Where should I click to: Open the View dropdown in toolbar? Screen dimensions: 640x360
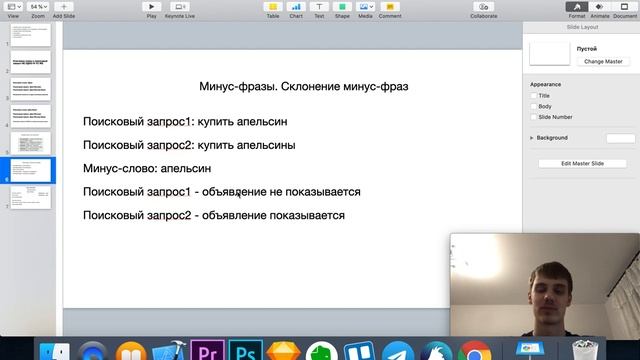click(13, 7)
